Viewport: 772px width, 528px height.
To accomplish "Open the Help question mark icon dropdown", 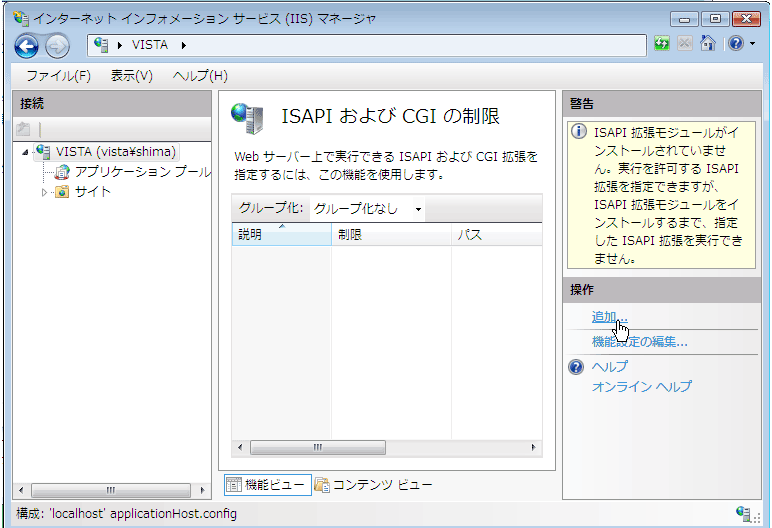I will click(737, 44).
